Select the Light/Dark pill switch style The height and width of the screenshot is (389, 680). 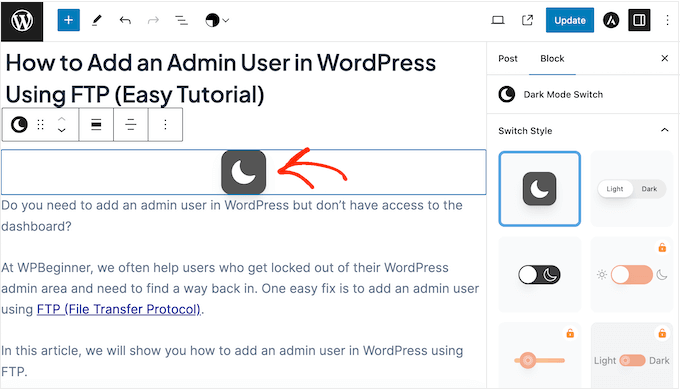point(631,189)
